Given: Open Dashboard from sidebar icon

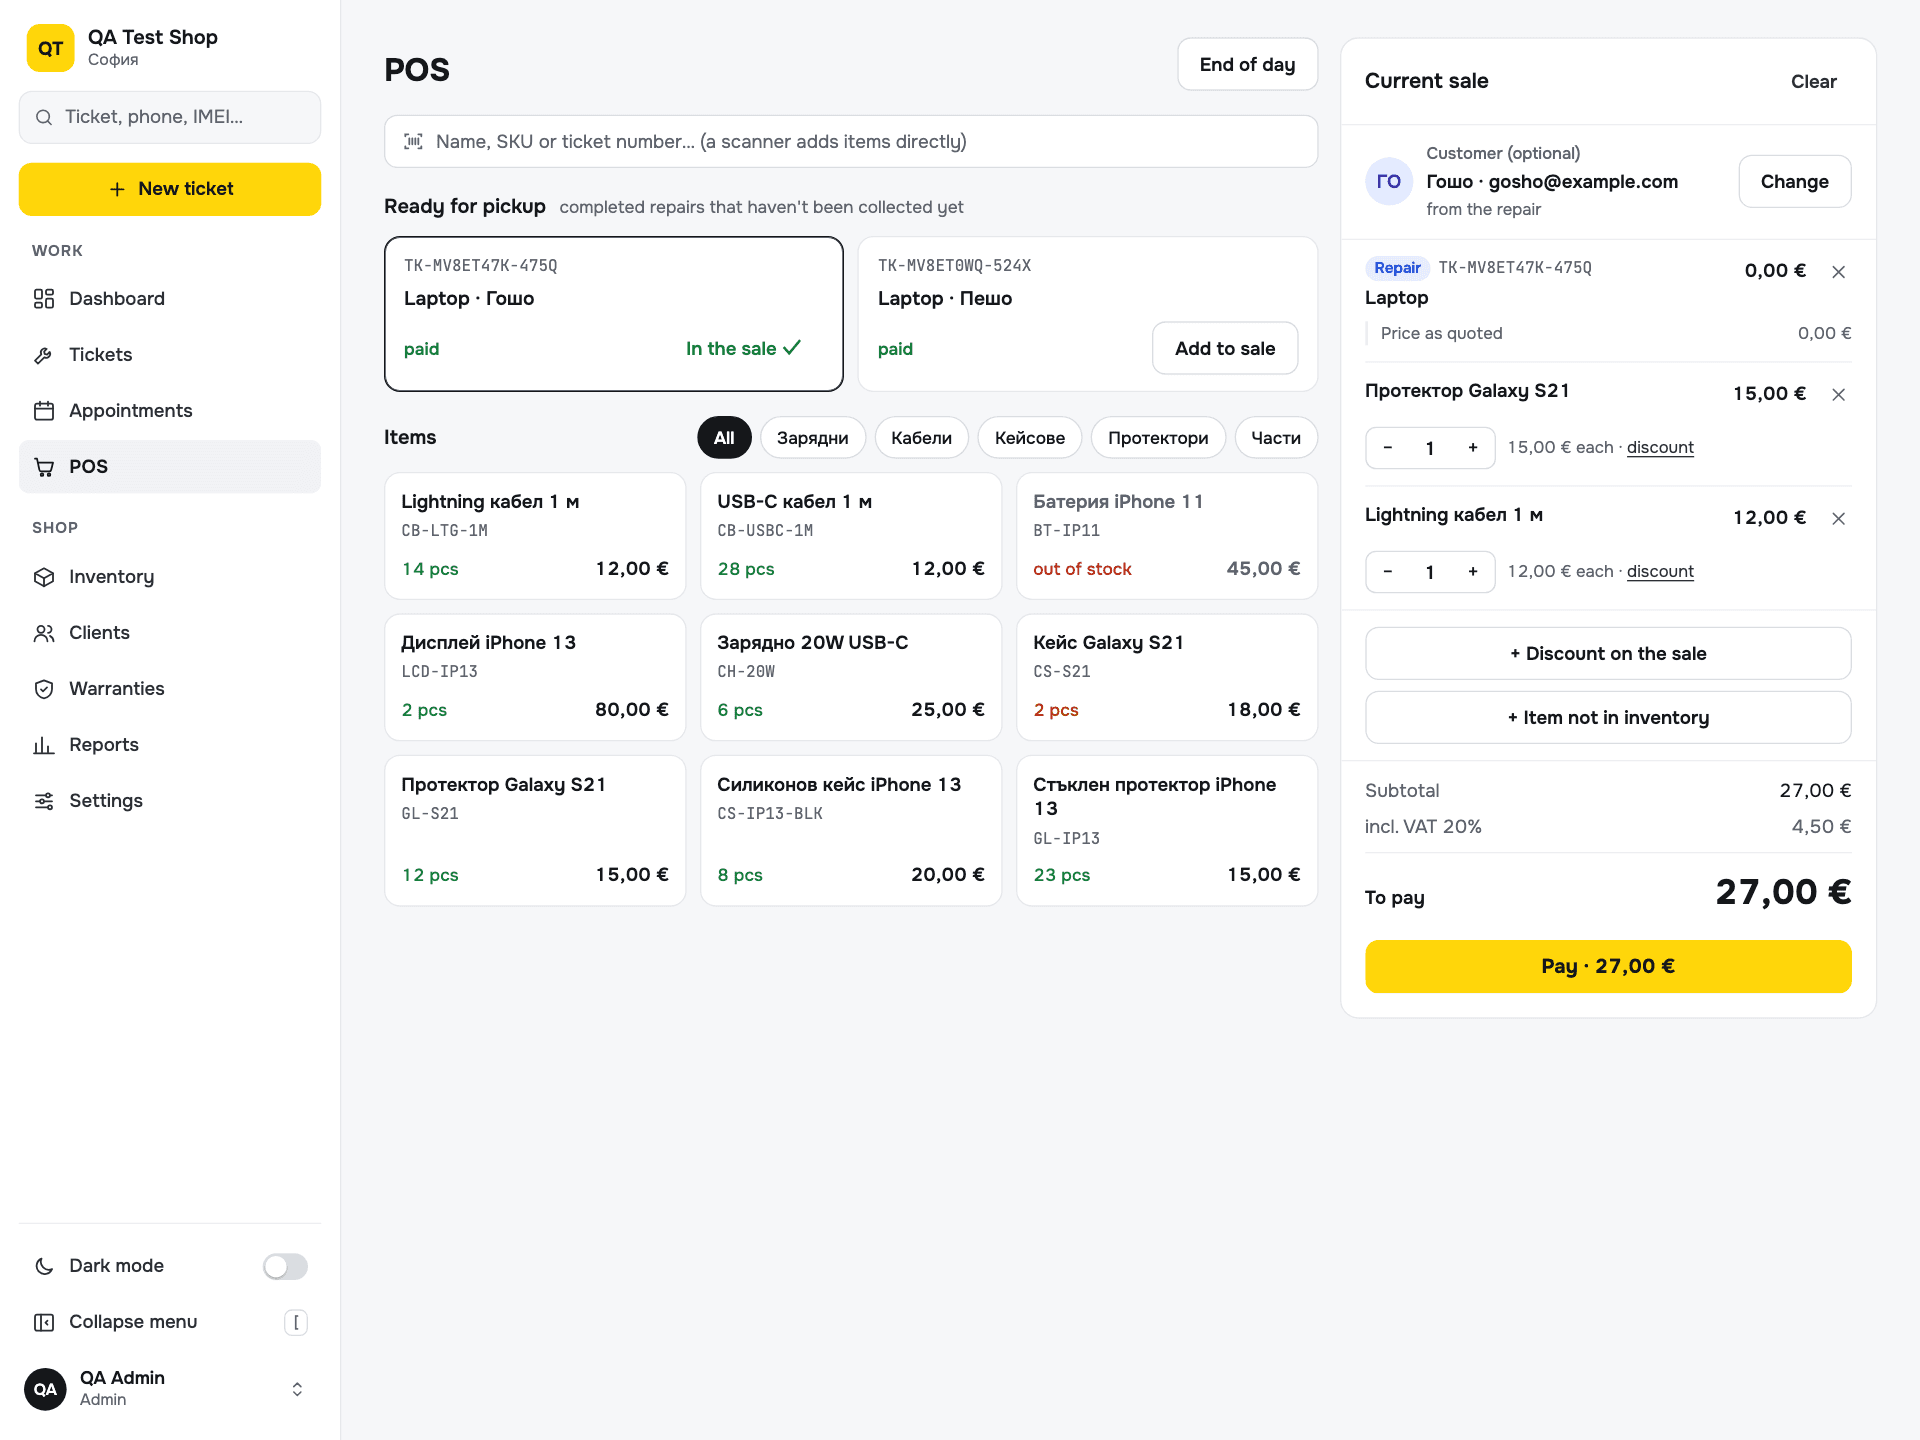Looking at the screenshot, I should pos(44,299).
